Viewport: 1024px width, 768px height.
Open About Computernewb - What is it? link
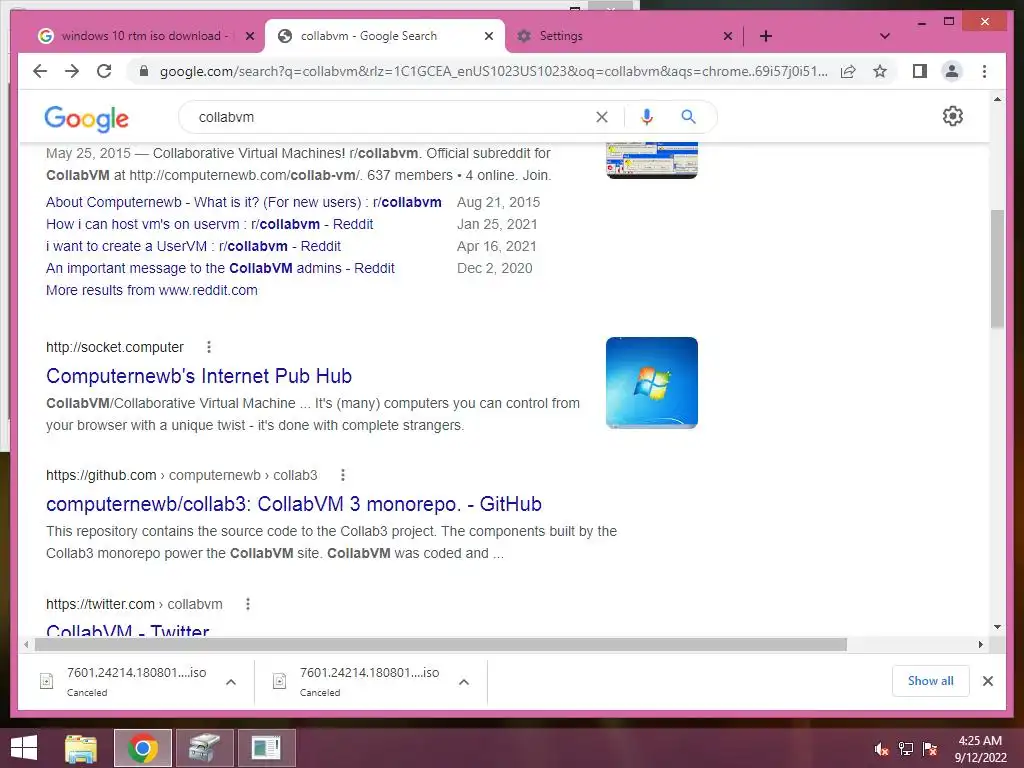point(244,202)
